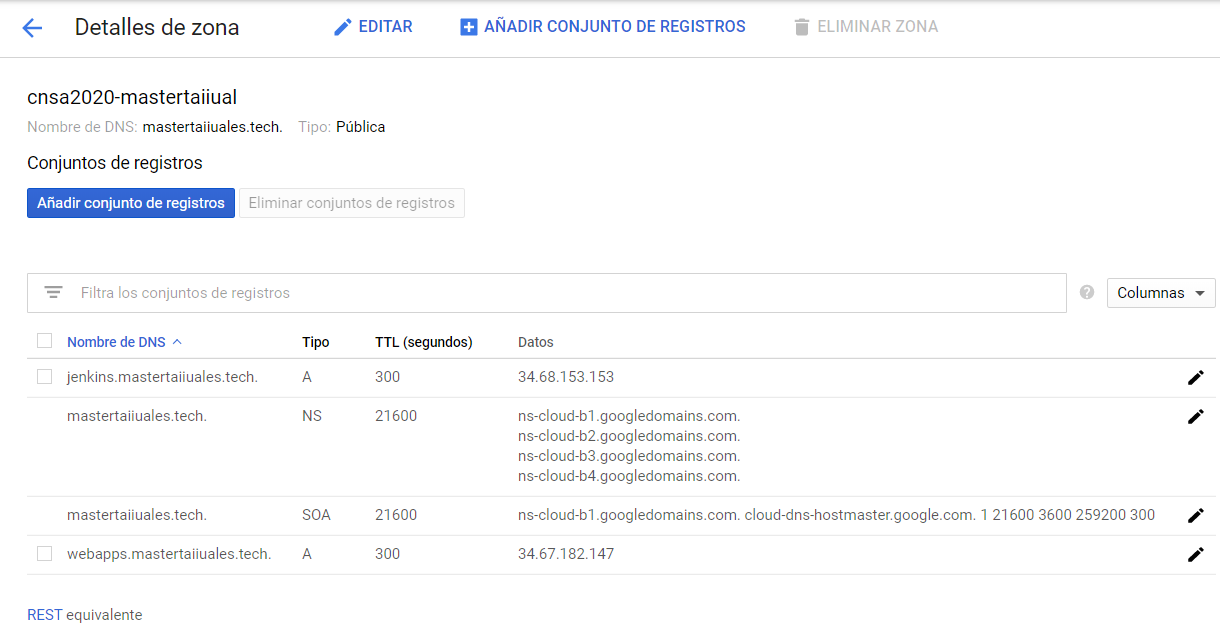Click the trash icon next to ELIMINAR ZONA

click(801, 27)
